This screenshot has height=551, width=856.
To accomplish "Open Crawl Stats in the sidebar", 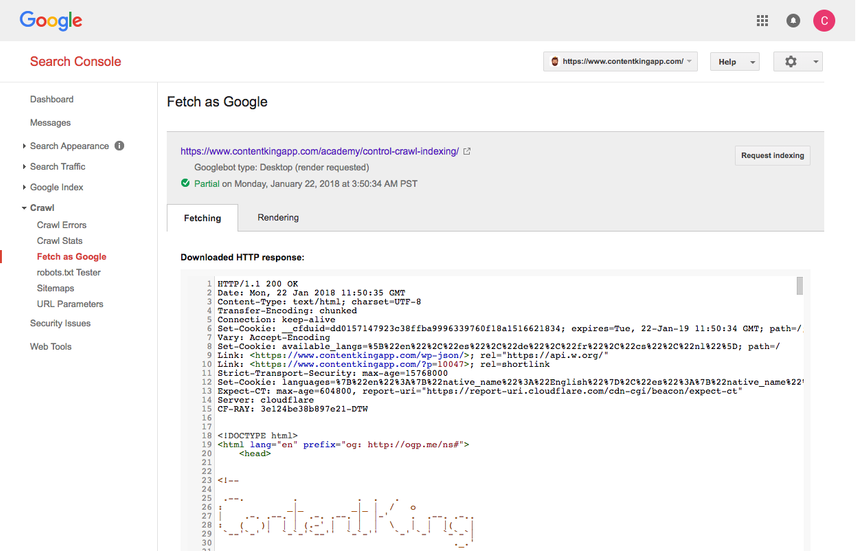I will 60,241.
